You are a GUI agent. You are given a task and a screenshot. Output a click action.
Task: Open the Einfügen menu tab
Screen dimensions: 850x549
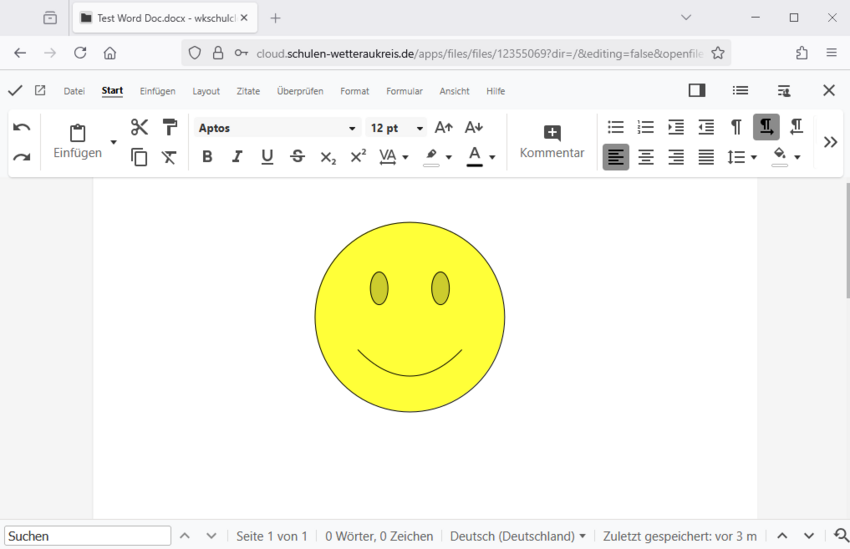tap(157, 91)
